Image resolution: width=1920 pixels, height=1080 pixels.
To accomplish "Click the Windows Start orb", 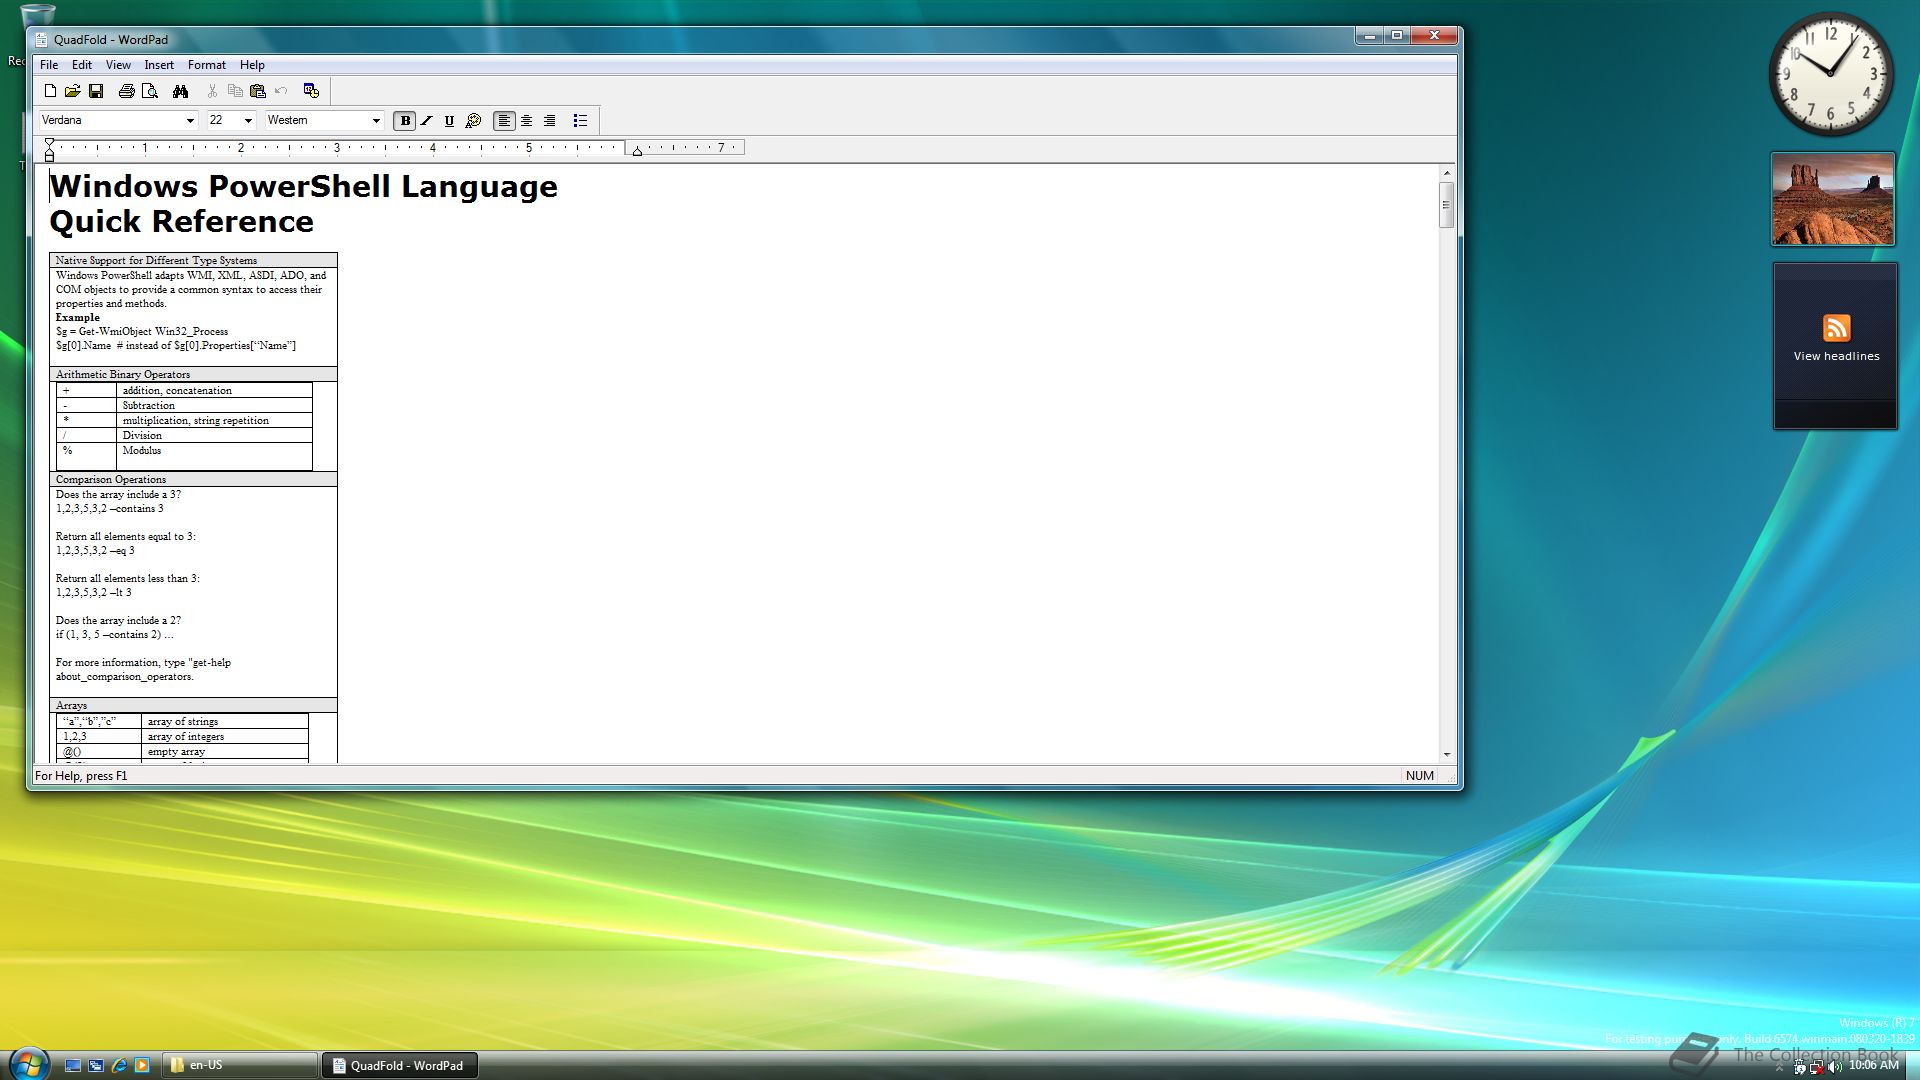I will pyautogui.click(x=29, y=1064).
